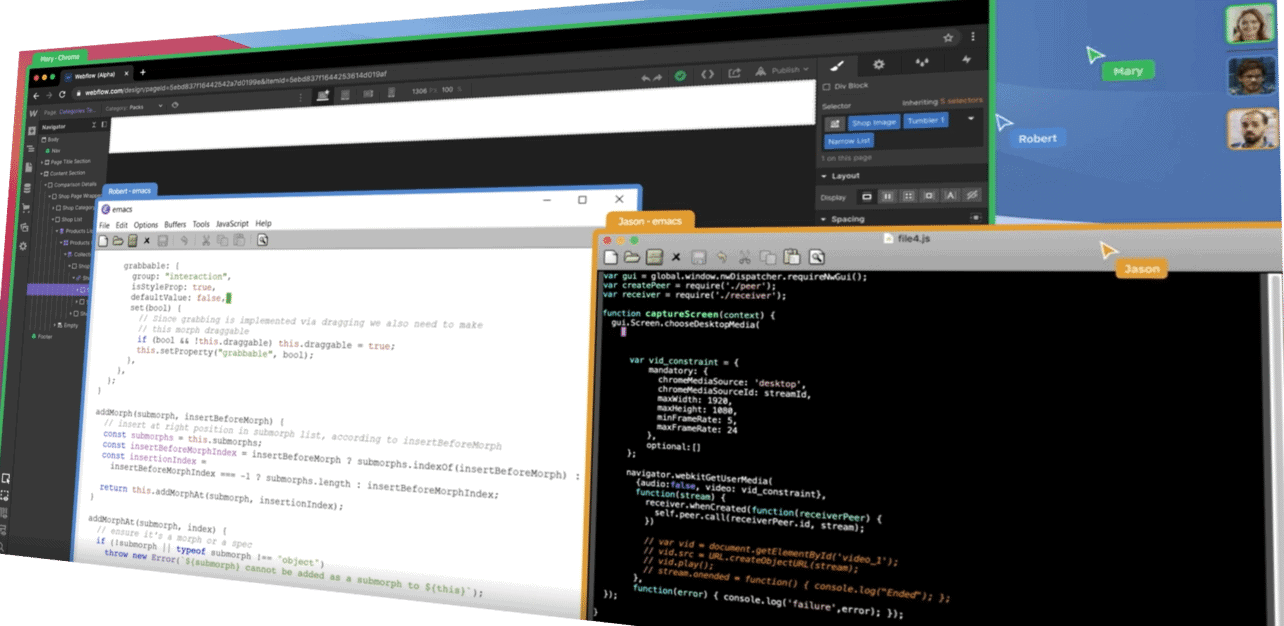Screen dimensions: 1284x626
Task: Select the Cut scissors icon in Jason's emacs
Action: 745,256
